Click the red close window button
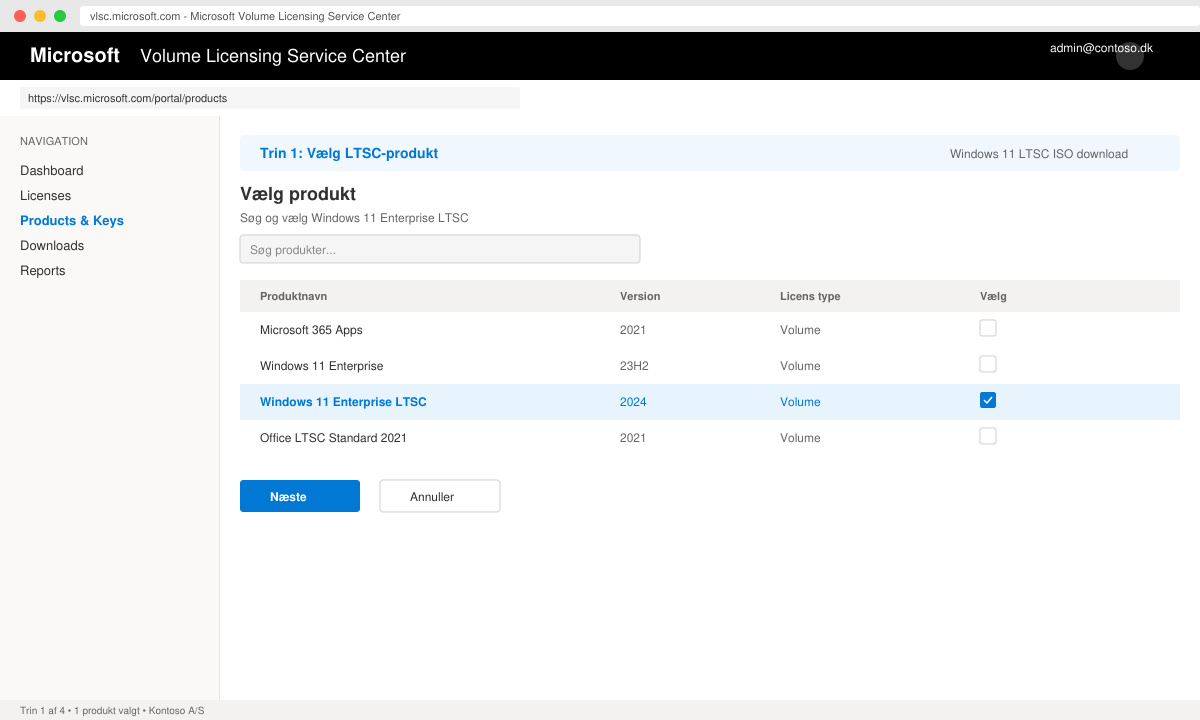This screenshot has height=720, width=1200. point(20,16)
